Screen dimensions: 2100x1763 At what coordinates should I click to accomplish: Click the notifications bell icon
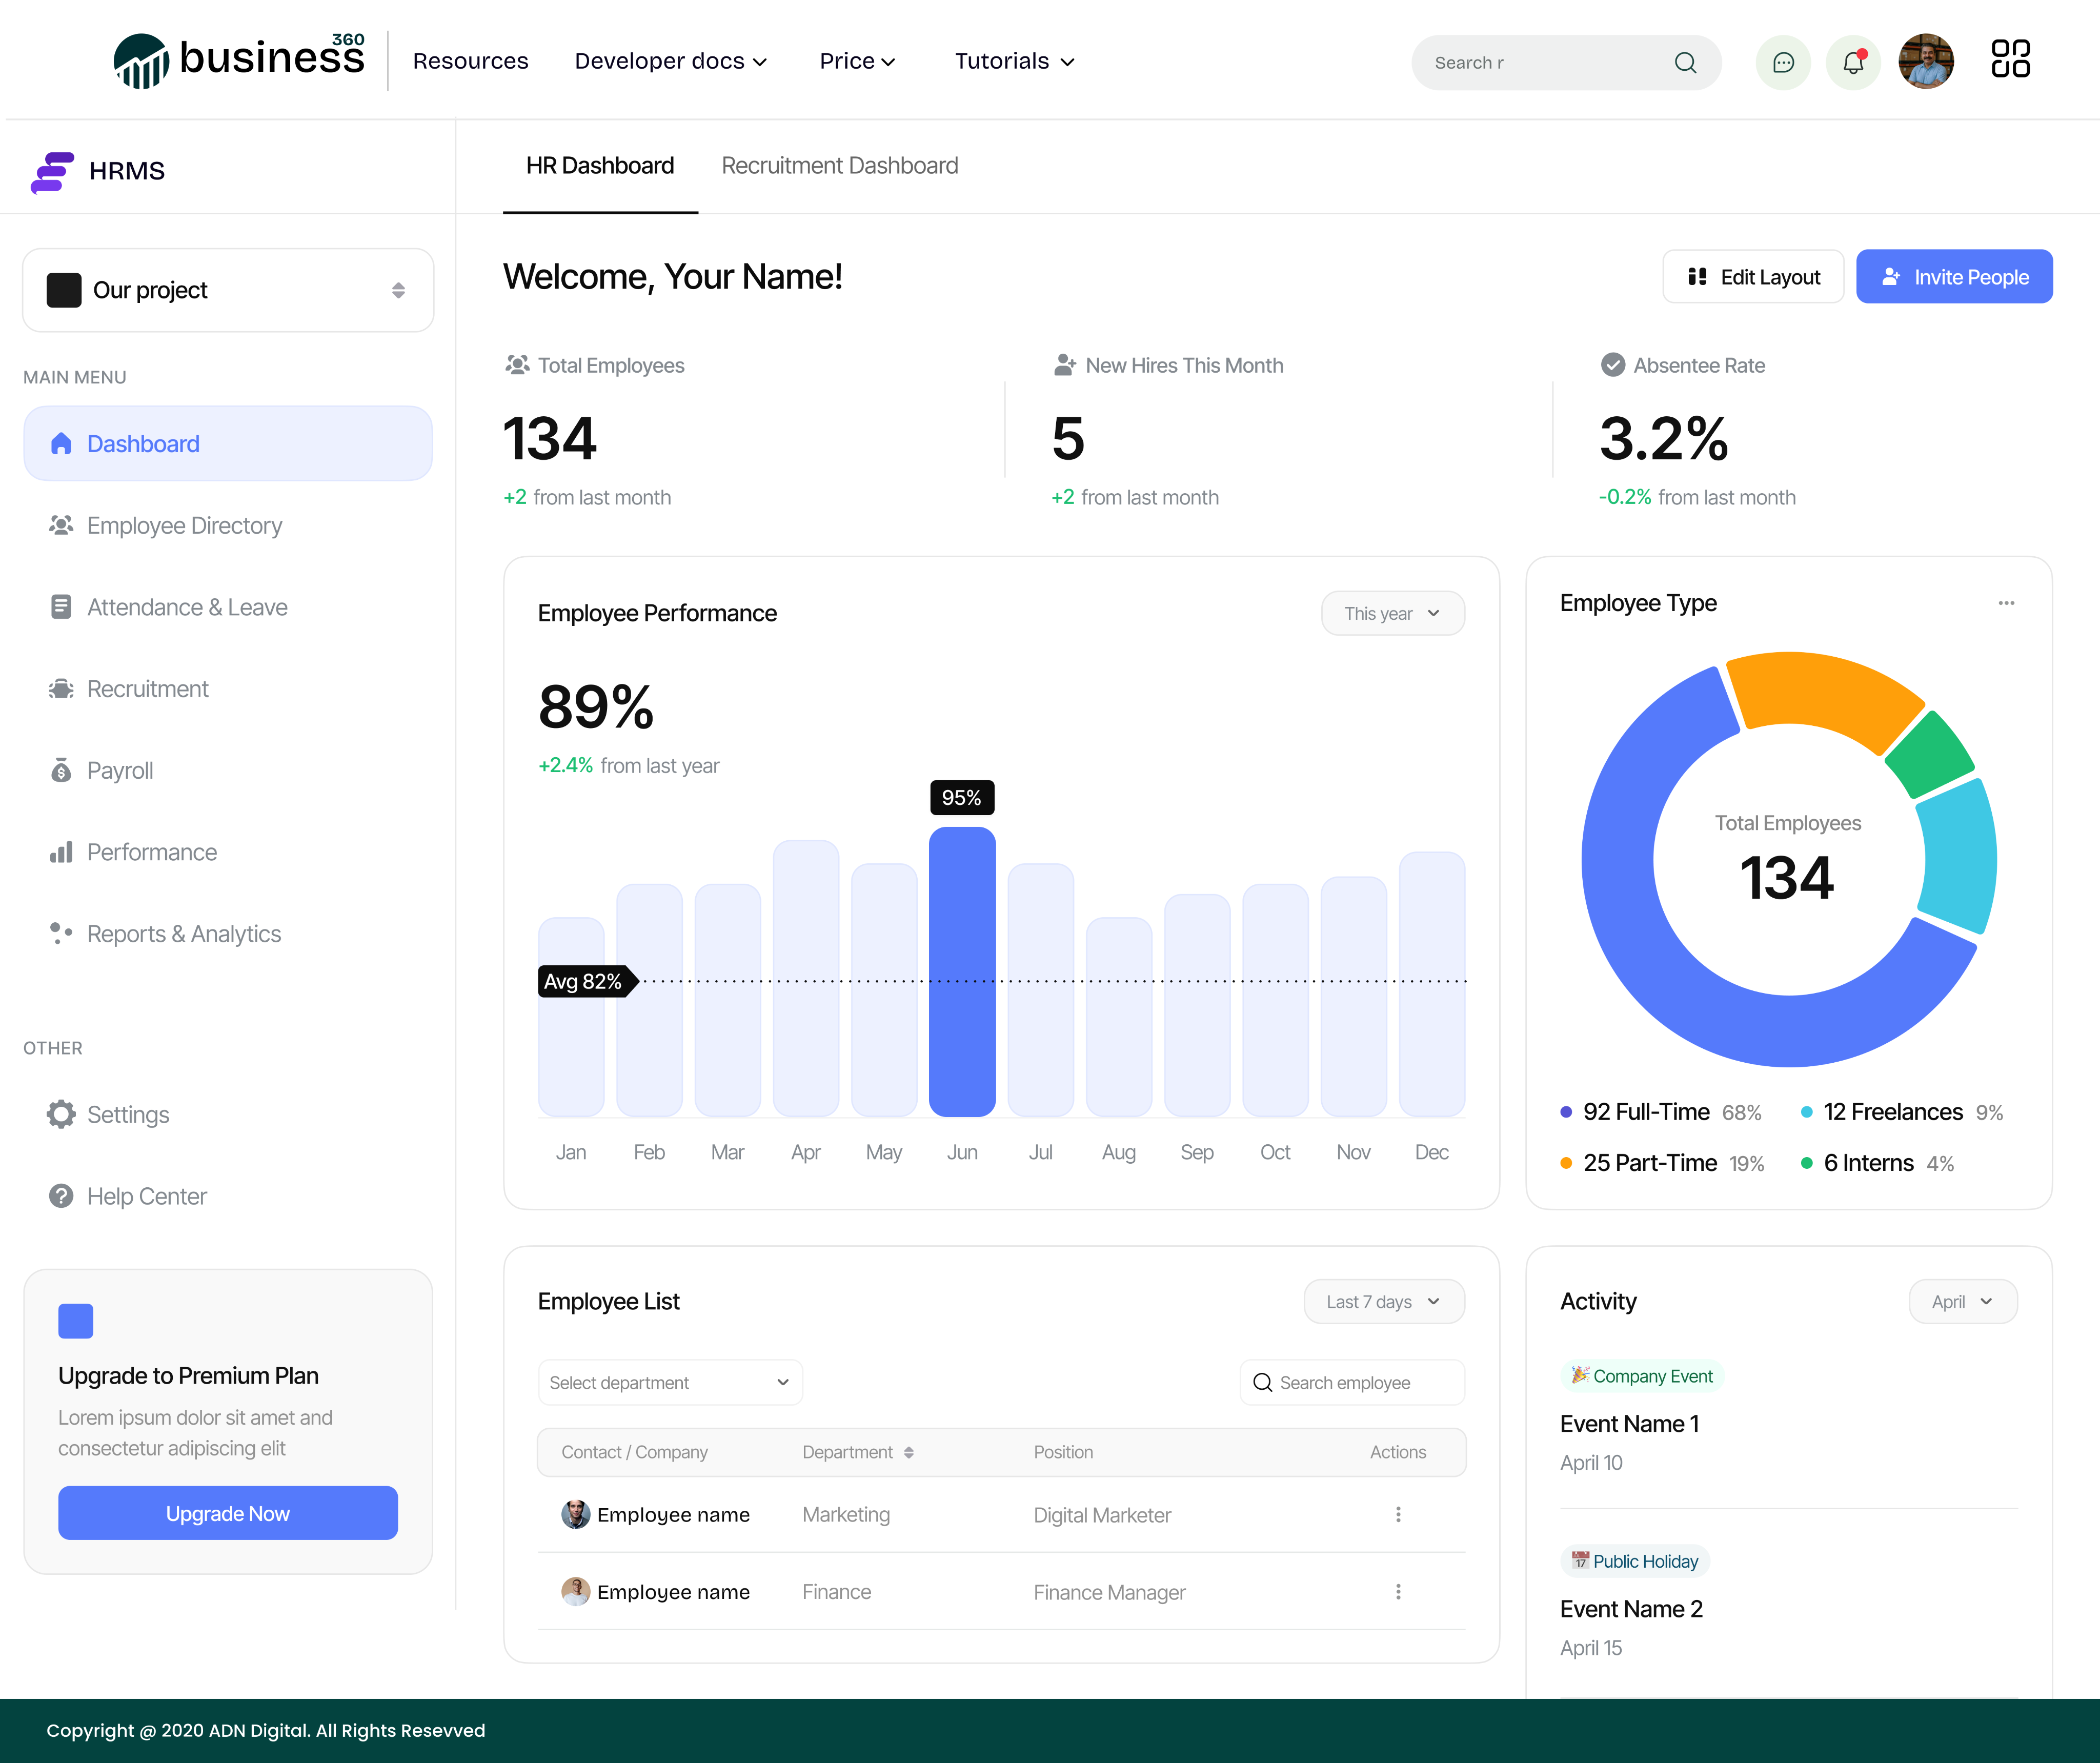(x=1853, y=62)
